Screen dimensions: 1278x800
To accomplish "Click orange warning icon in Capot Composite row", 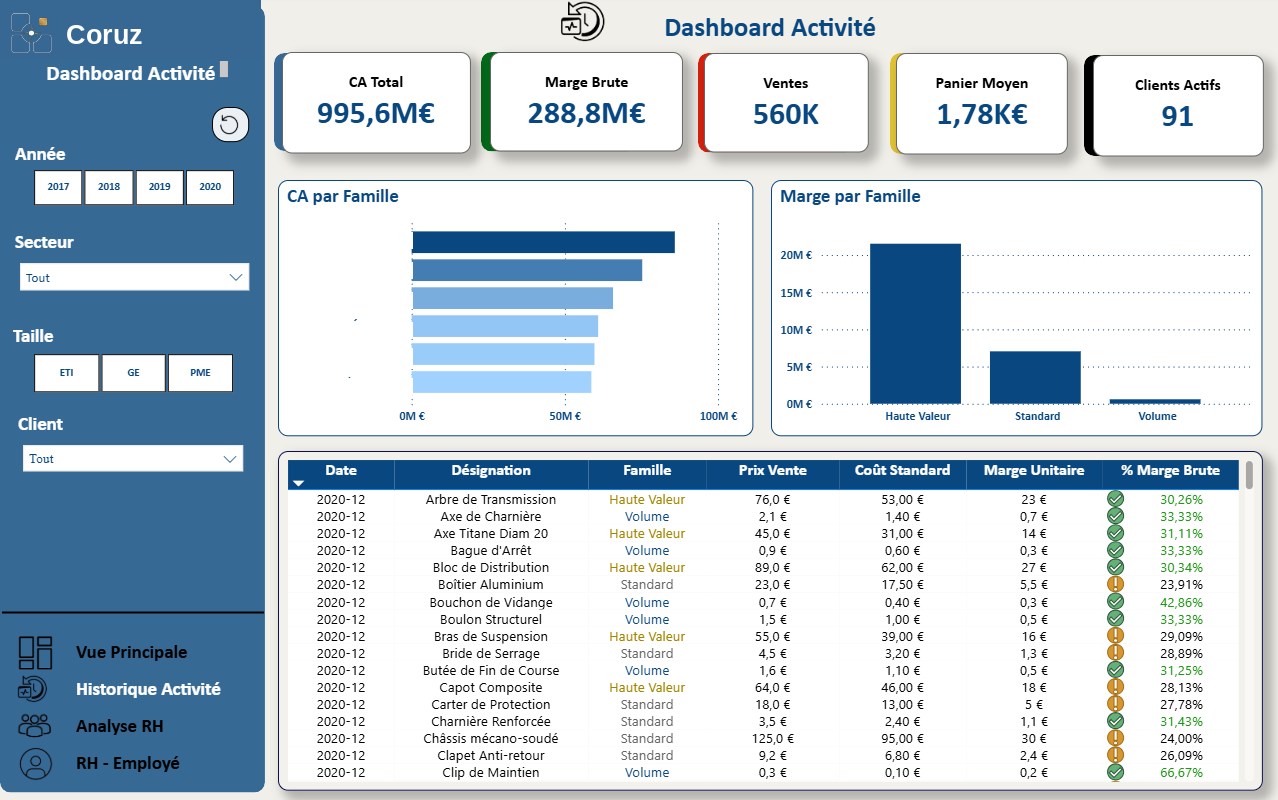I will pyautogui.click(x=1115, y=687).
